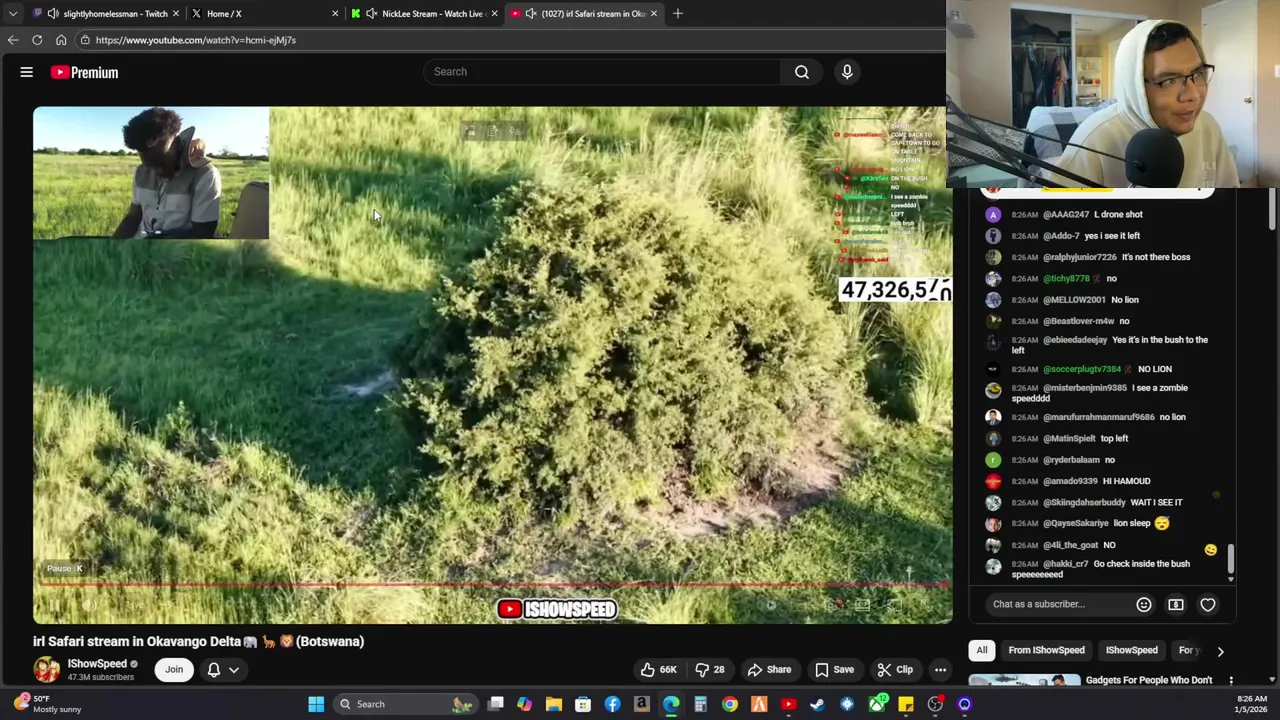The image size is (1280, 720).
Task: Close the slightlyhomelessman Twitch tab
Action: click(176, 14)
